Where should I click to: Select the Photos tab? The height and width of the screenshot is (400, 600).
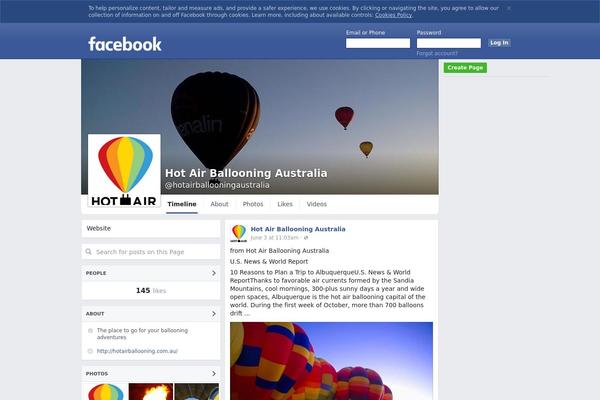click(x=253, y=204)
